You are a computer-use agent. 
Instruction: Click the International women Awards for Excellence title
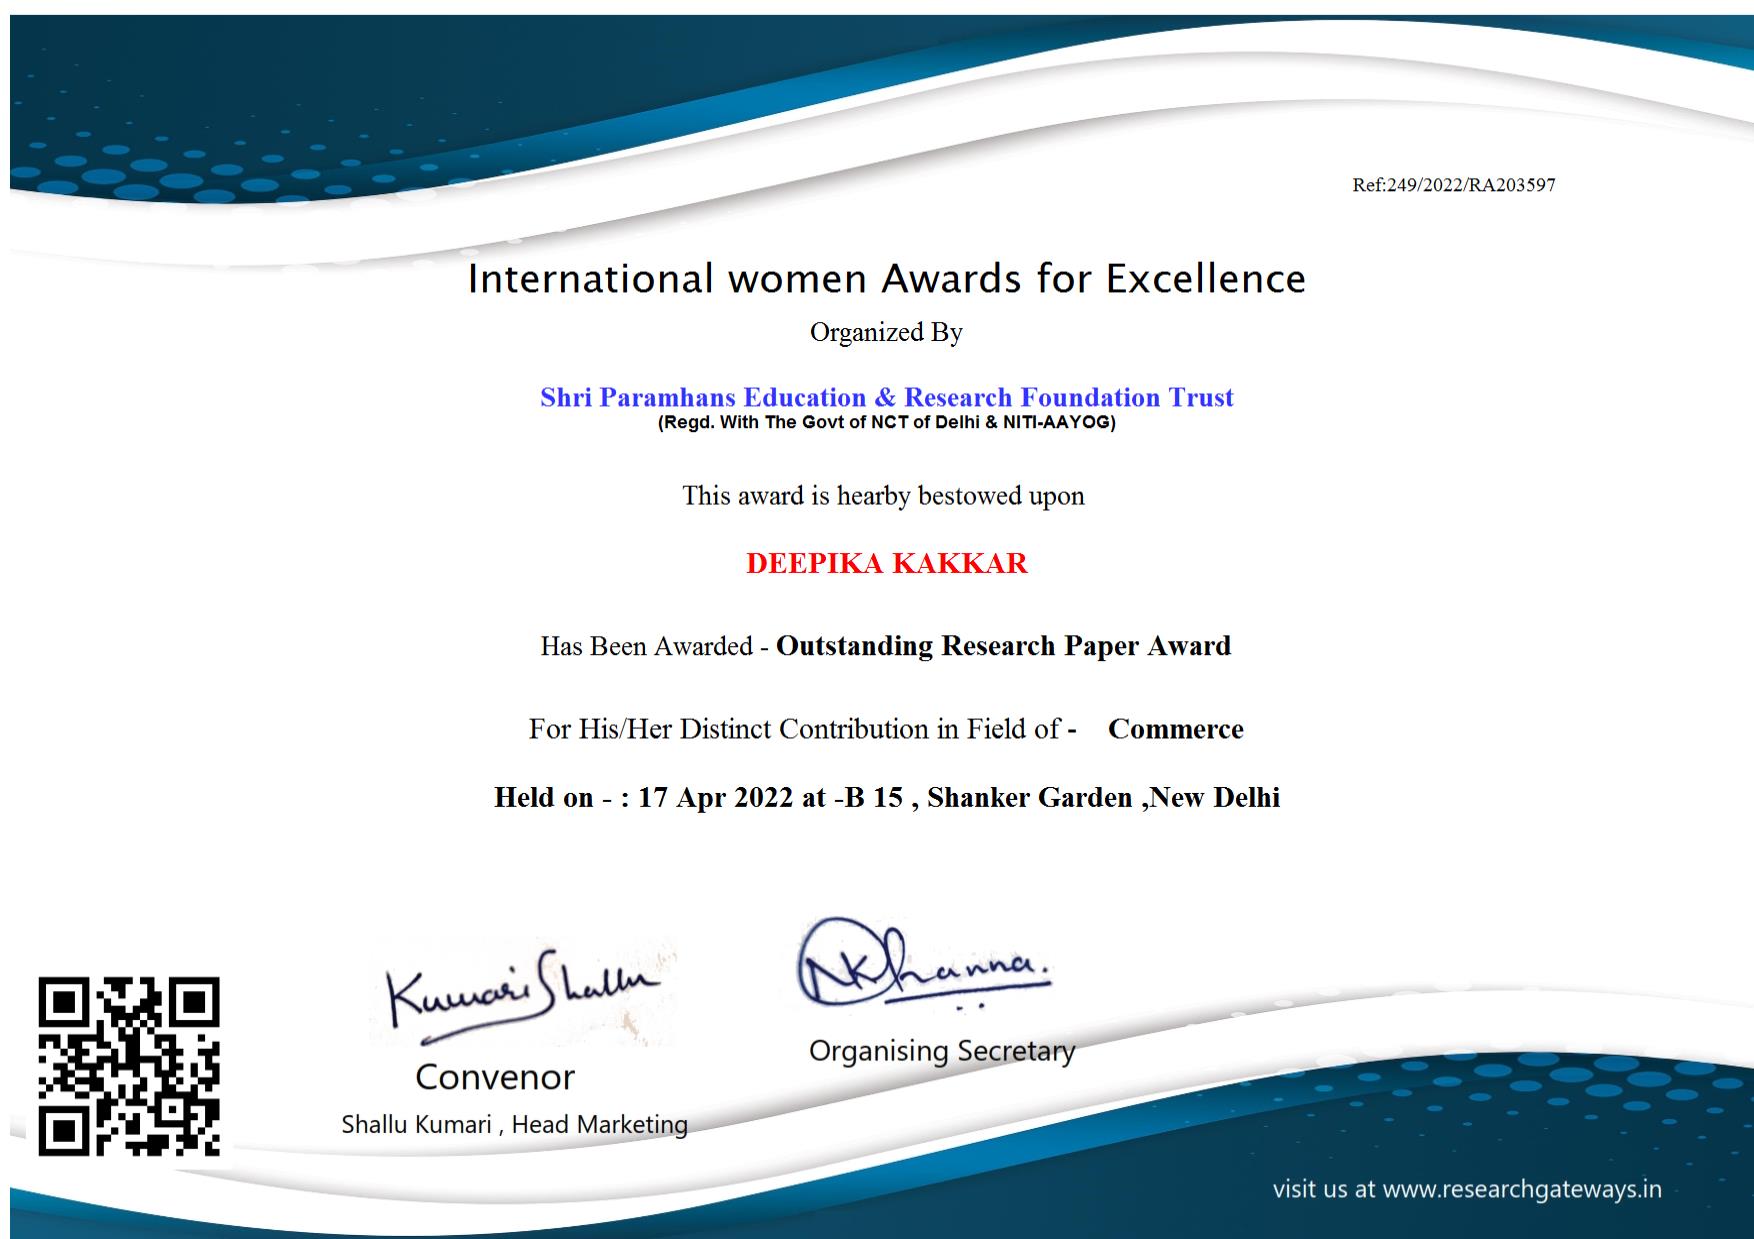pos(886,279)
